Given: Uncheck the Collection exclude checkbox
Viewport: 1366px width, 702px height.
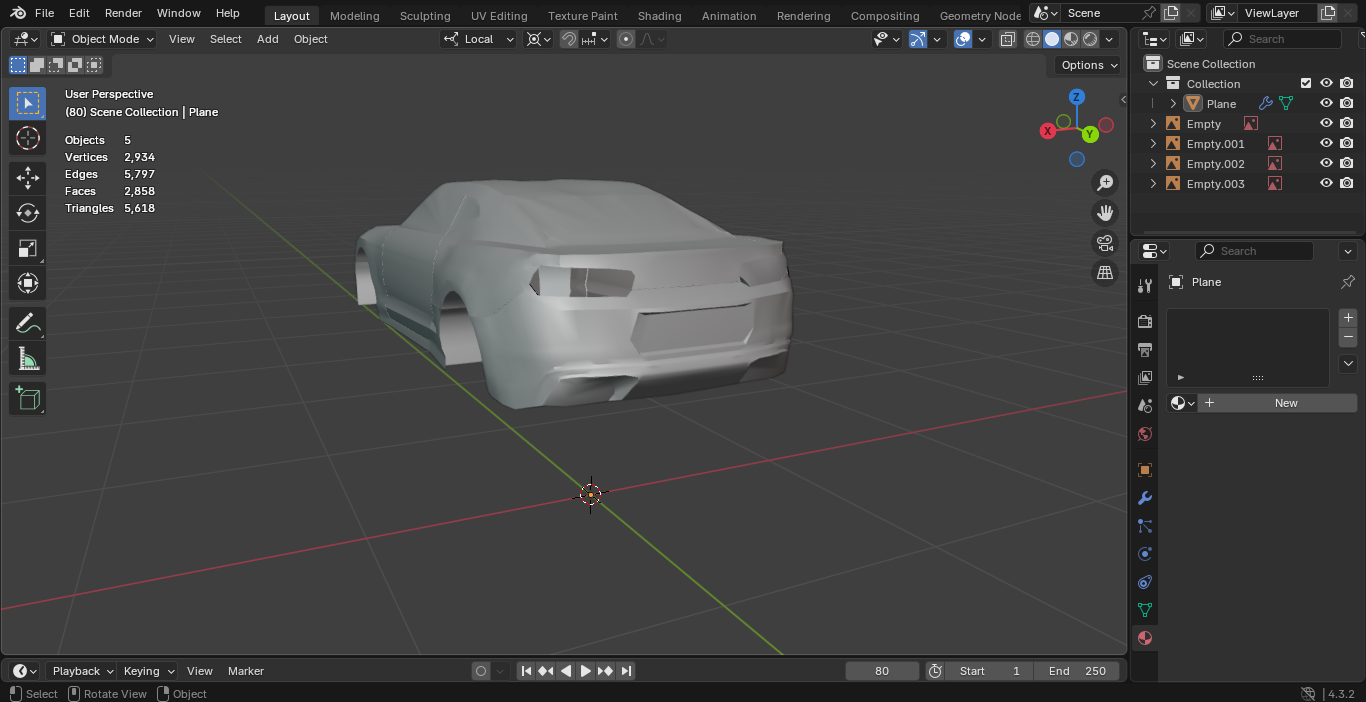Looking at the screenshot, I should pyautogui.click(x=1305, y=83).
